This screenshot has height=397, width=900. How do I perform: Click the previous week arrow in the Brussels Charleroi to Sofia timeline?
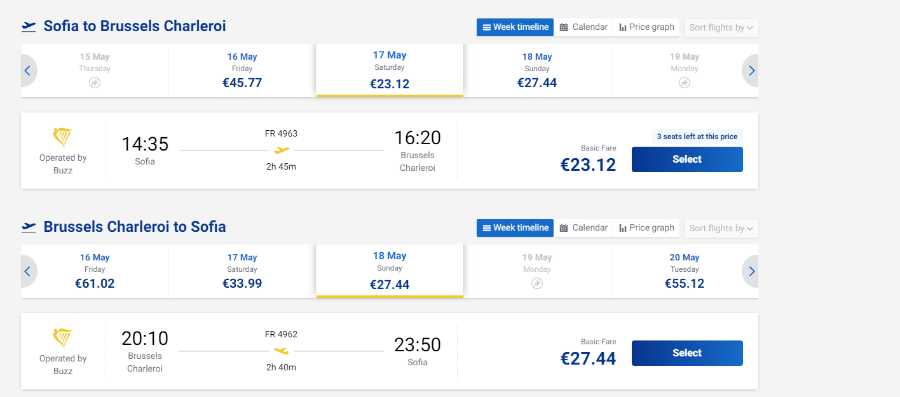28,271
